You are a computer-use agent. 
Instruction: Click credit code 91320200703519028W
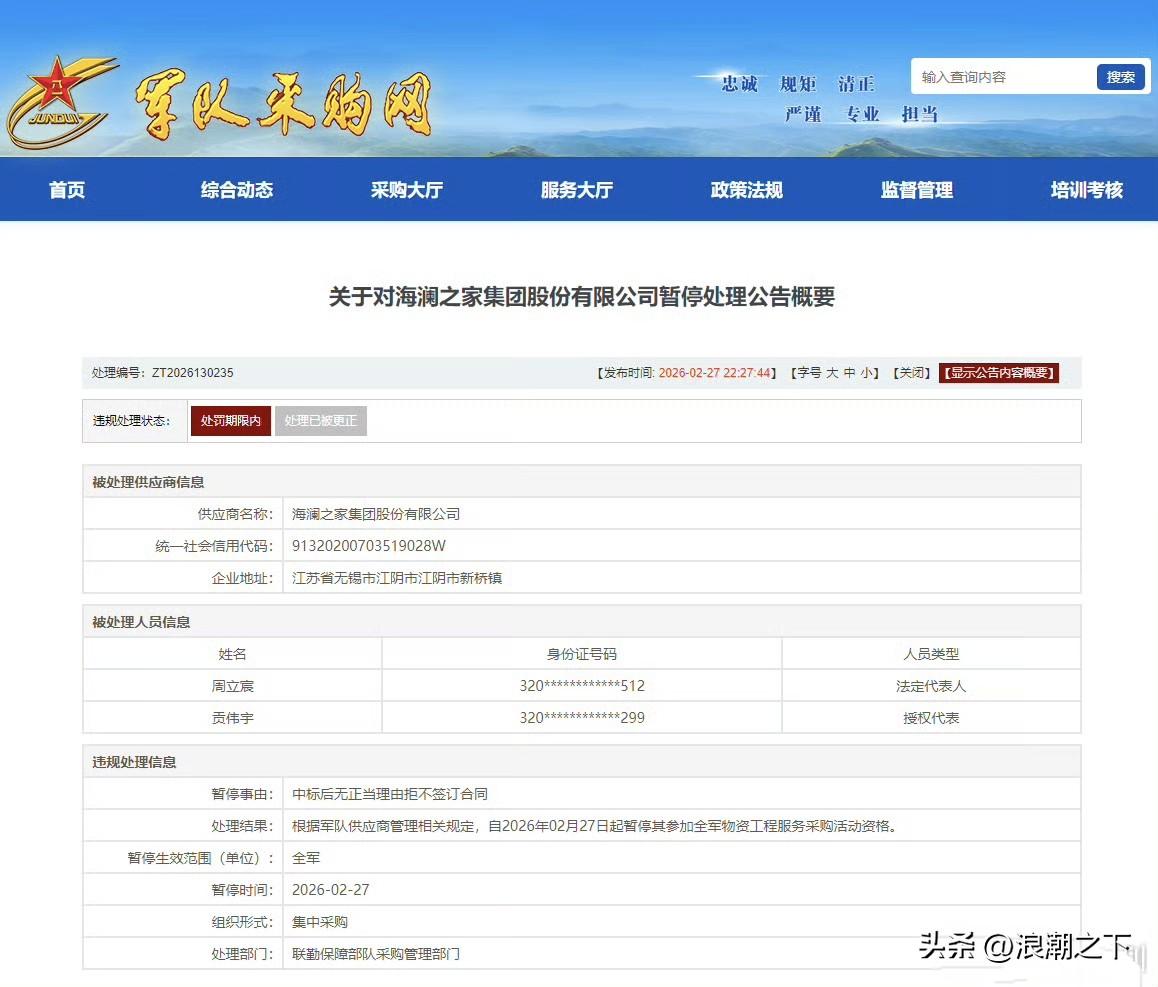(x=369, y=546)
